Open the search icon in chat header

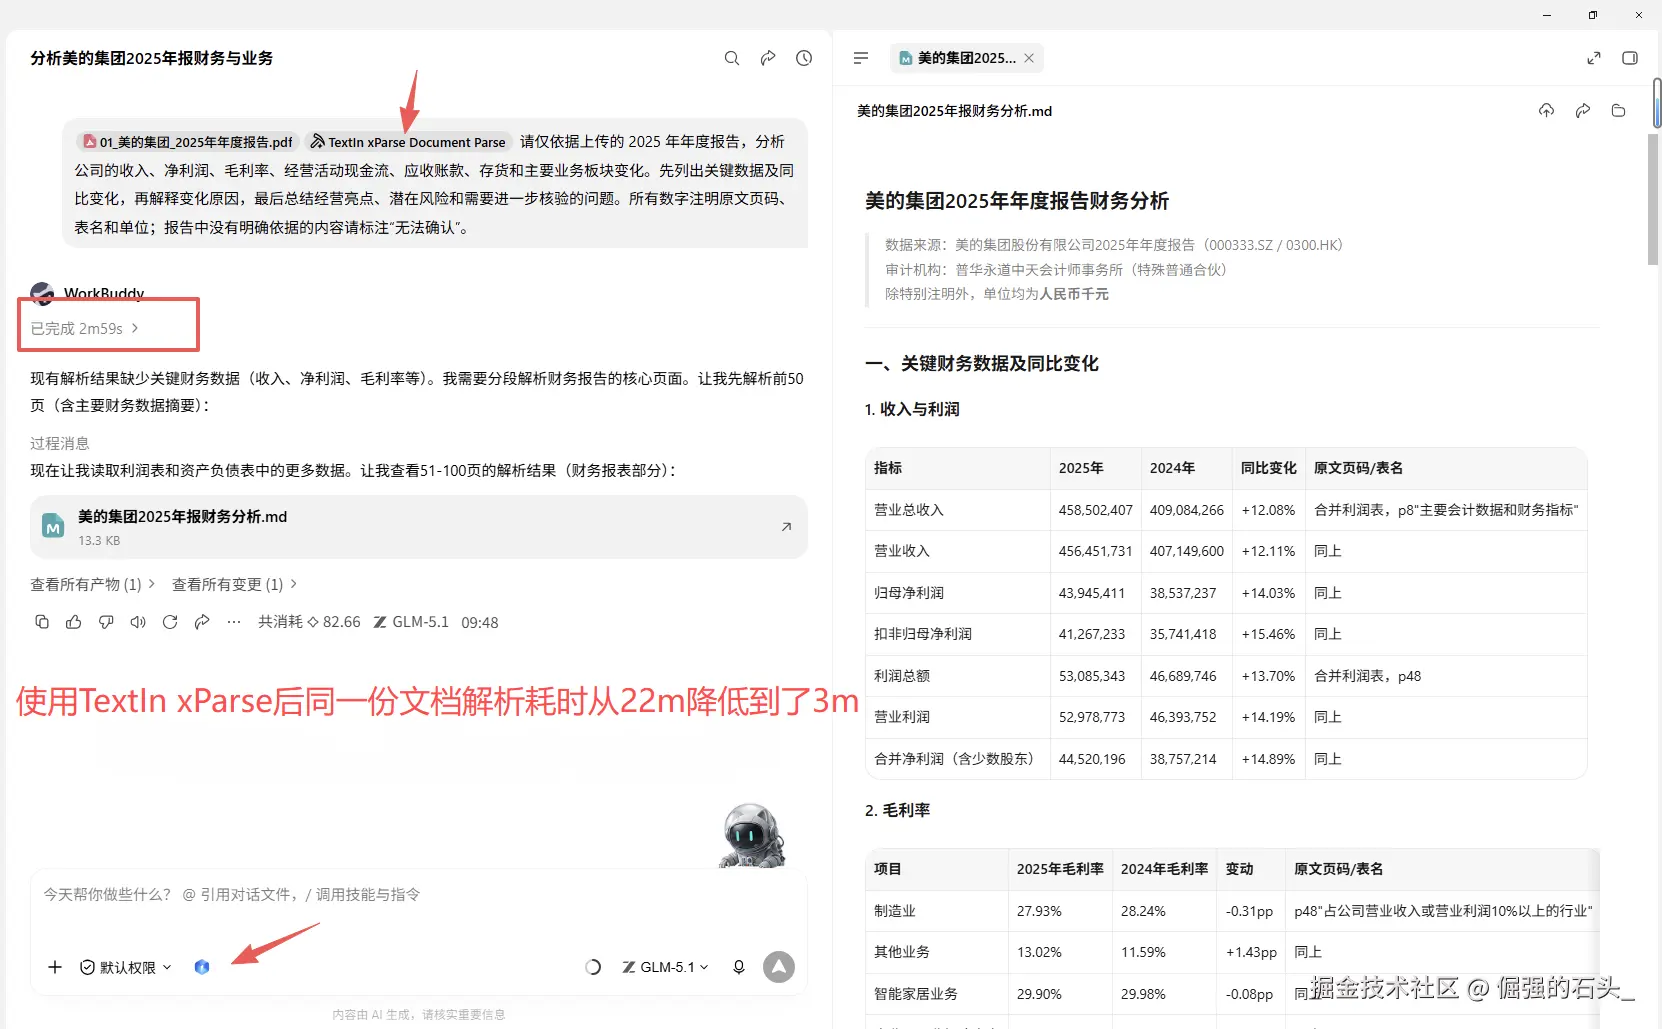[x=732, y=58]
